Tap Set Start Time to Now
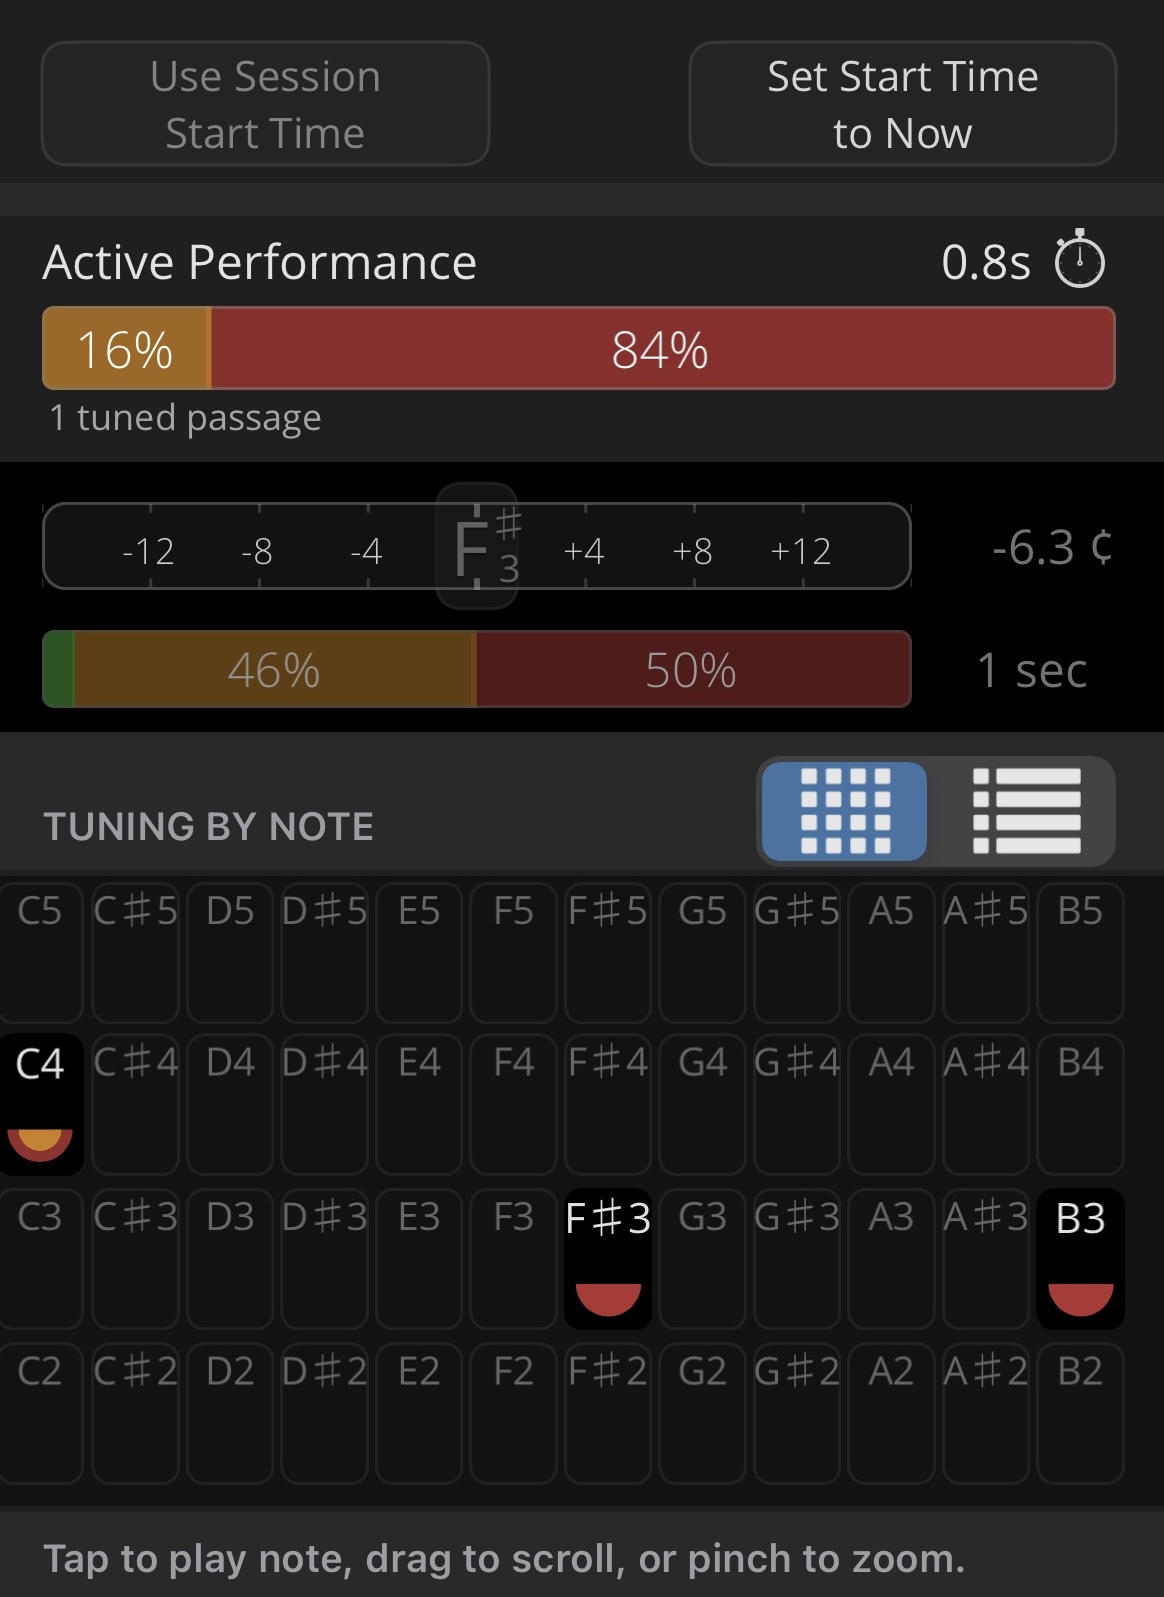Viewport: 1164px width, 1597px height. tap(903, 104)
